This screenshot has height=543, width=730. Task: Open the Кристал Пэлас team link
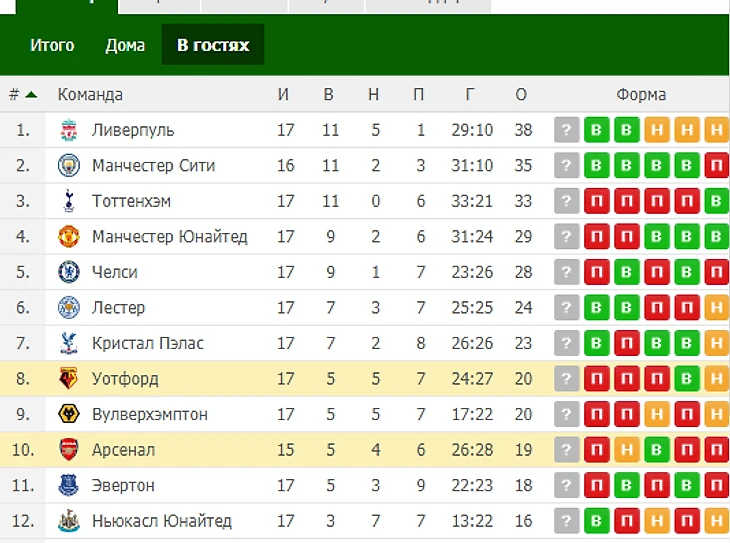(x=148, y=343)
